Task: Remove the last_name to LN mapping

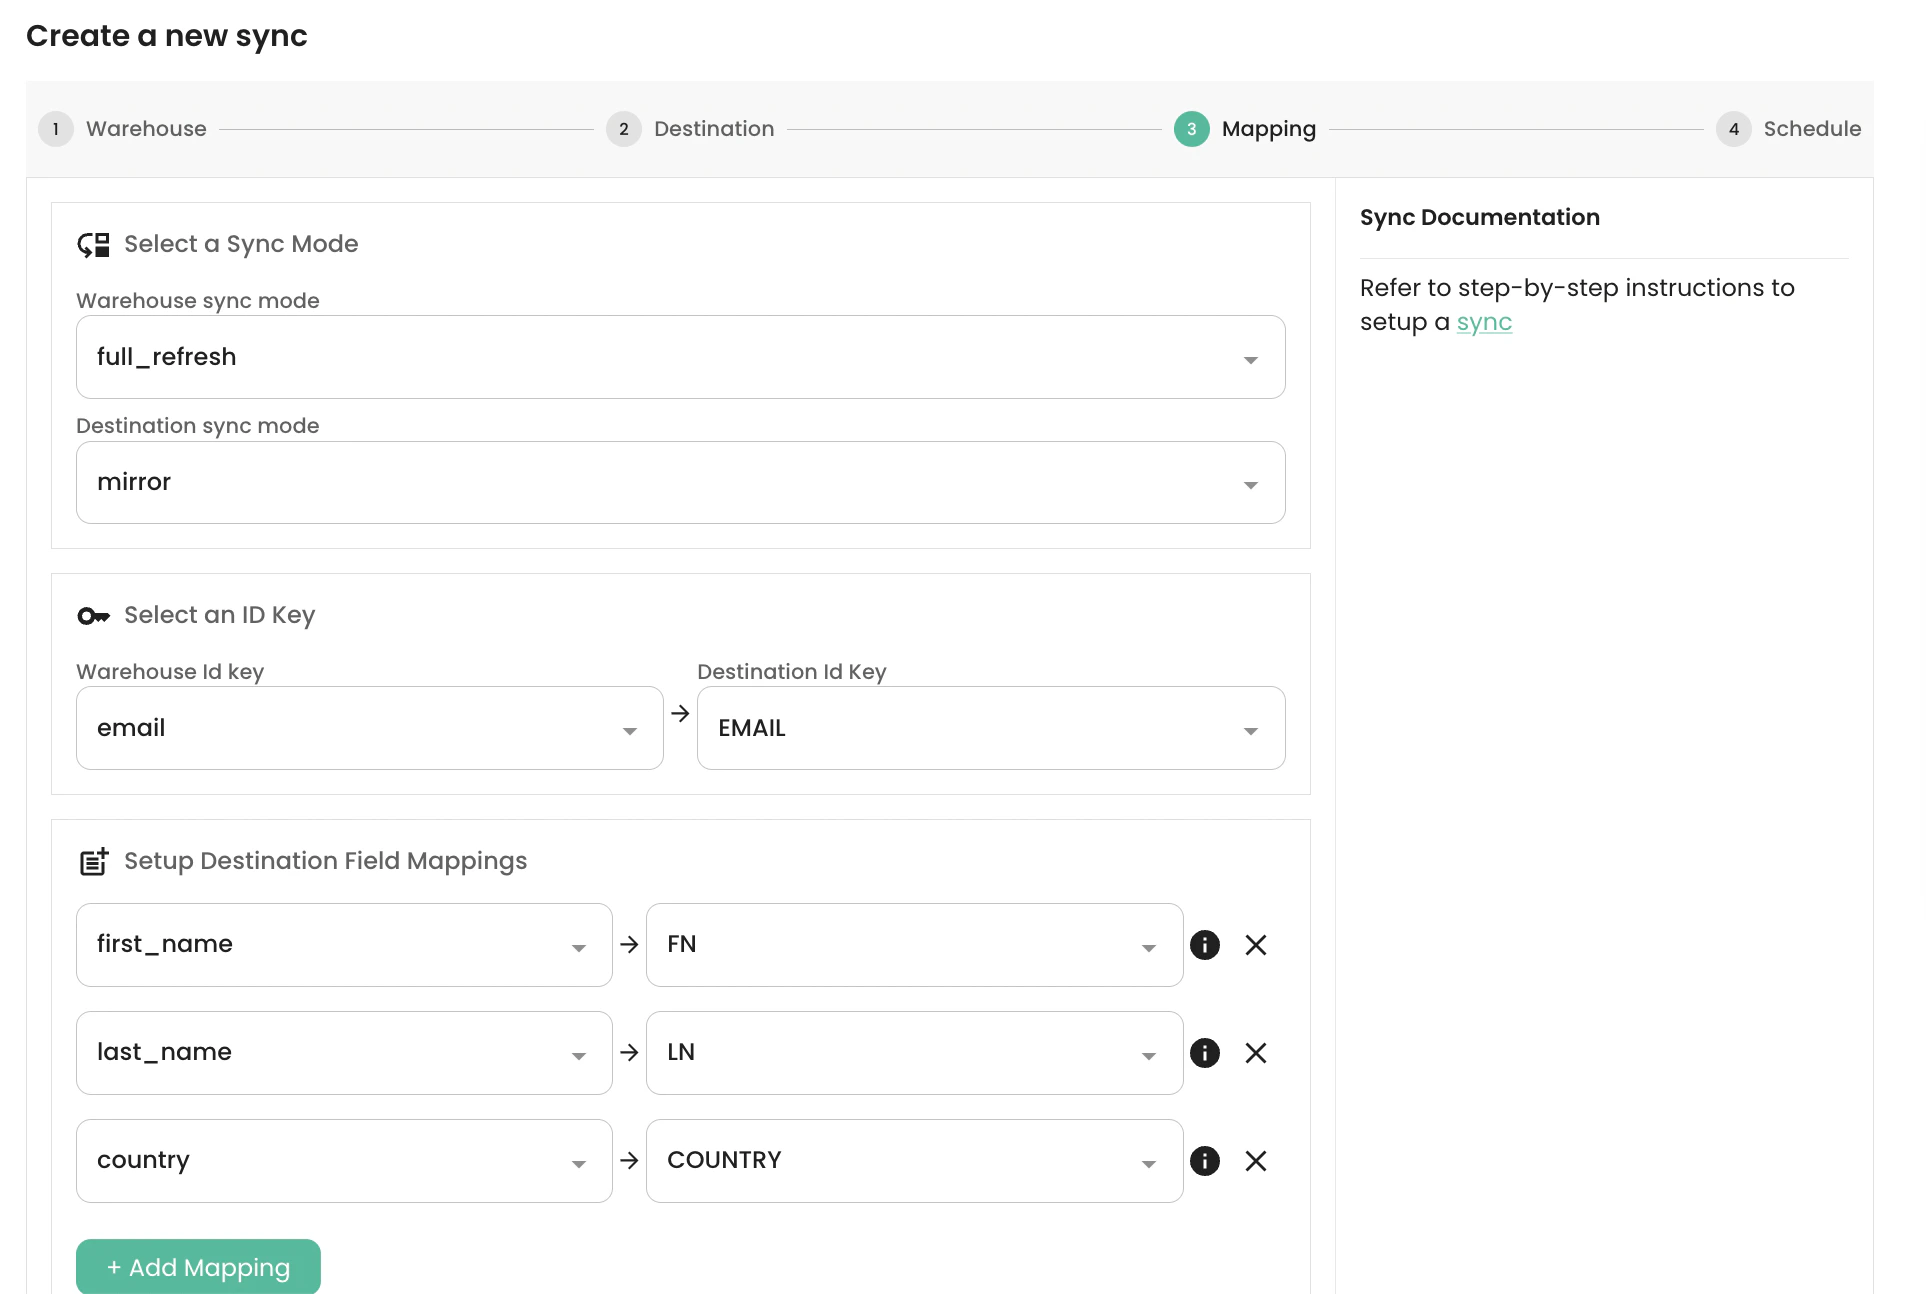Action: tap(1256, 1053)
